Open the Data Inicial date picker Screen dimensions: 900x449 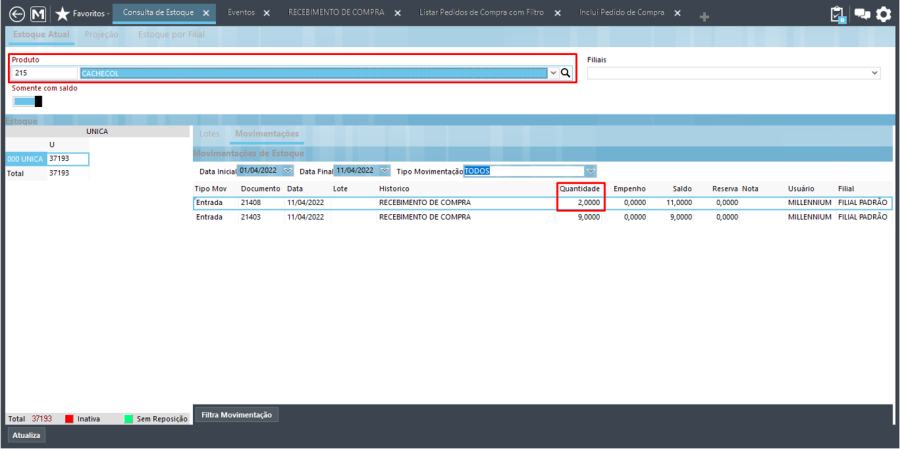[x=288, y=171]
